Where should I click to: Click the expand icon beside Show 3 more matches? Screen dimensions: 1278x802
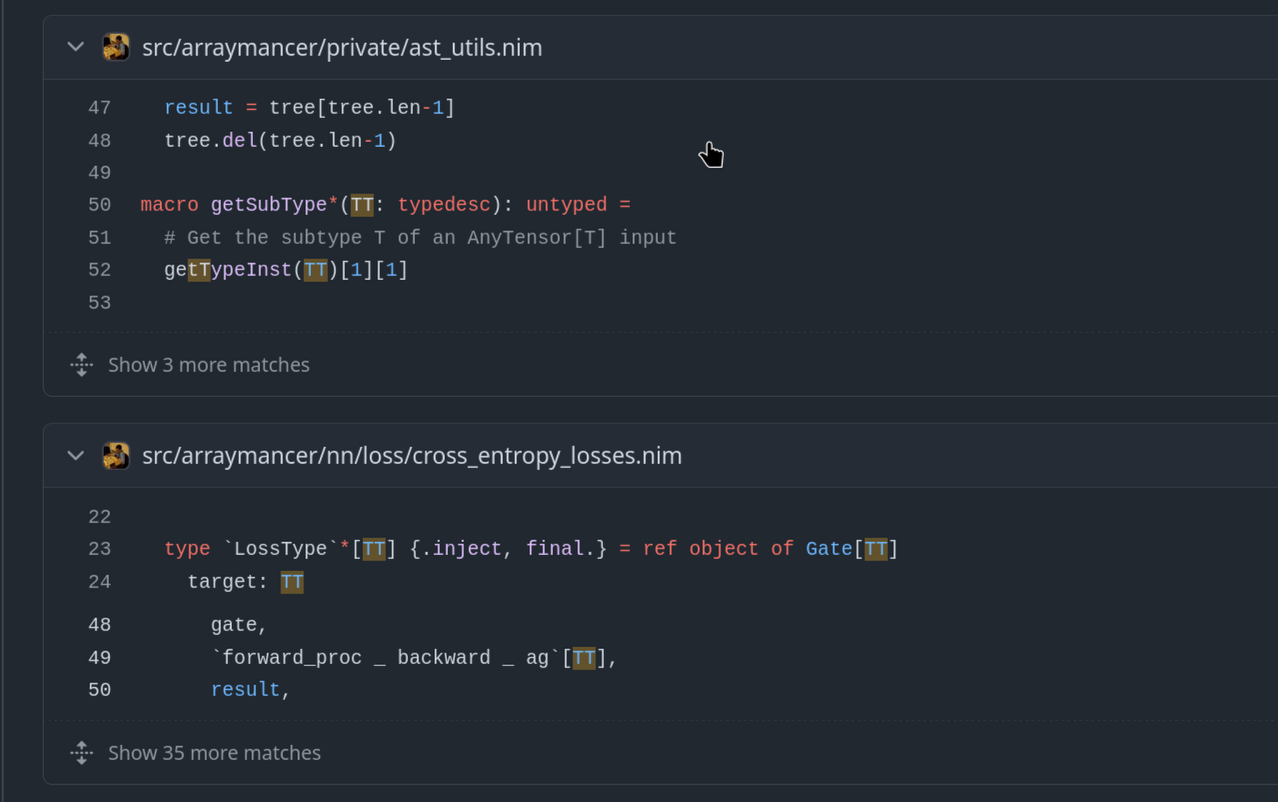point(82,365)
